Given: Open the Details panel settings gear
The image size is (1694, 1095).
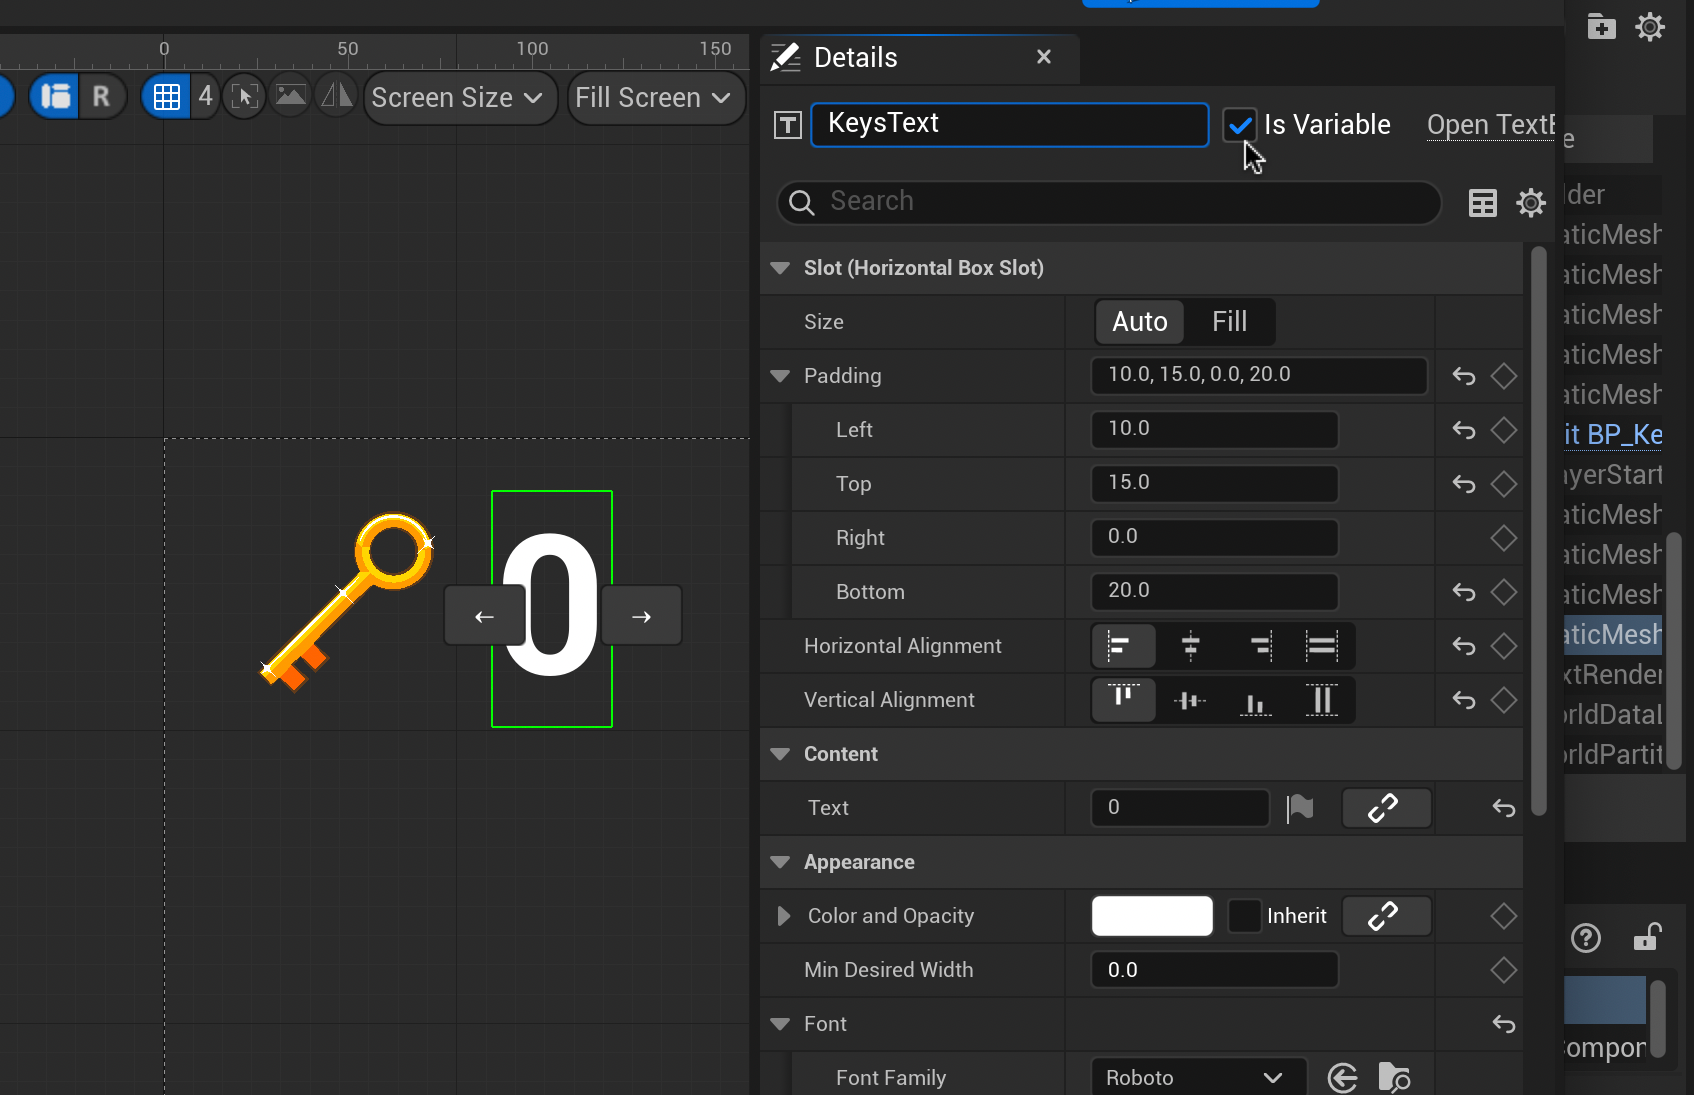Looking at the screenshot, I should pyautogui.click(x=1530, y=203).
